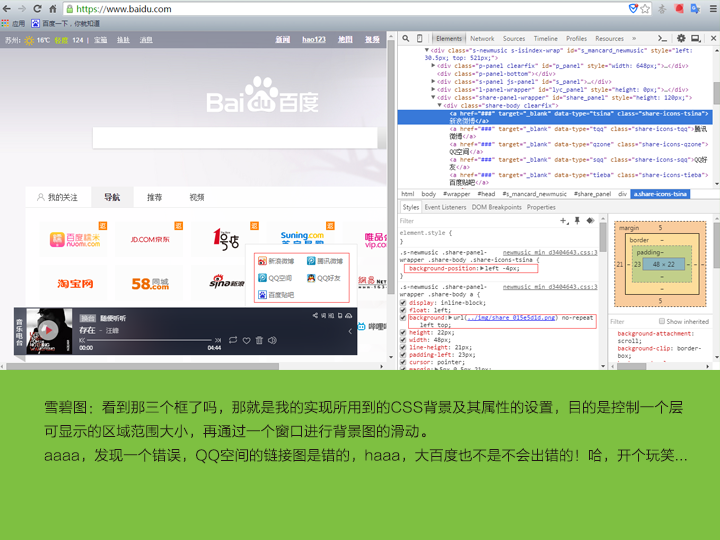Skip to previous track in music player
The width and height of the screenshot is (720, 540).
82,340
